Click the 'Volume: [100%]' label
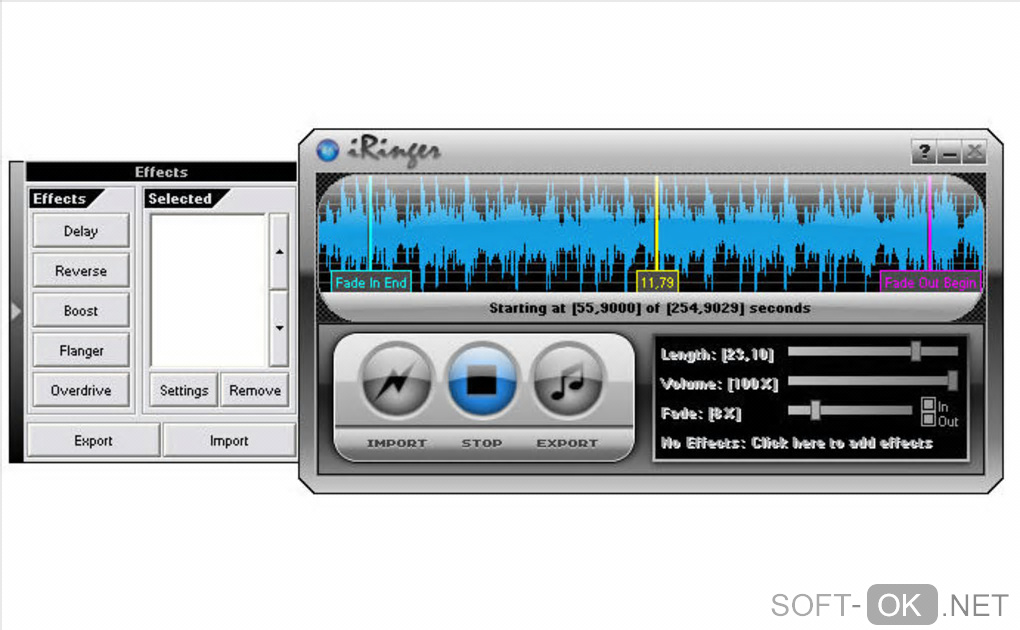The width and height of the screenshot is (1020, 630). coord(719,384)
